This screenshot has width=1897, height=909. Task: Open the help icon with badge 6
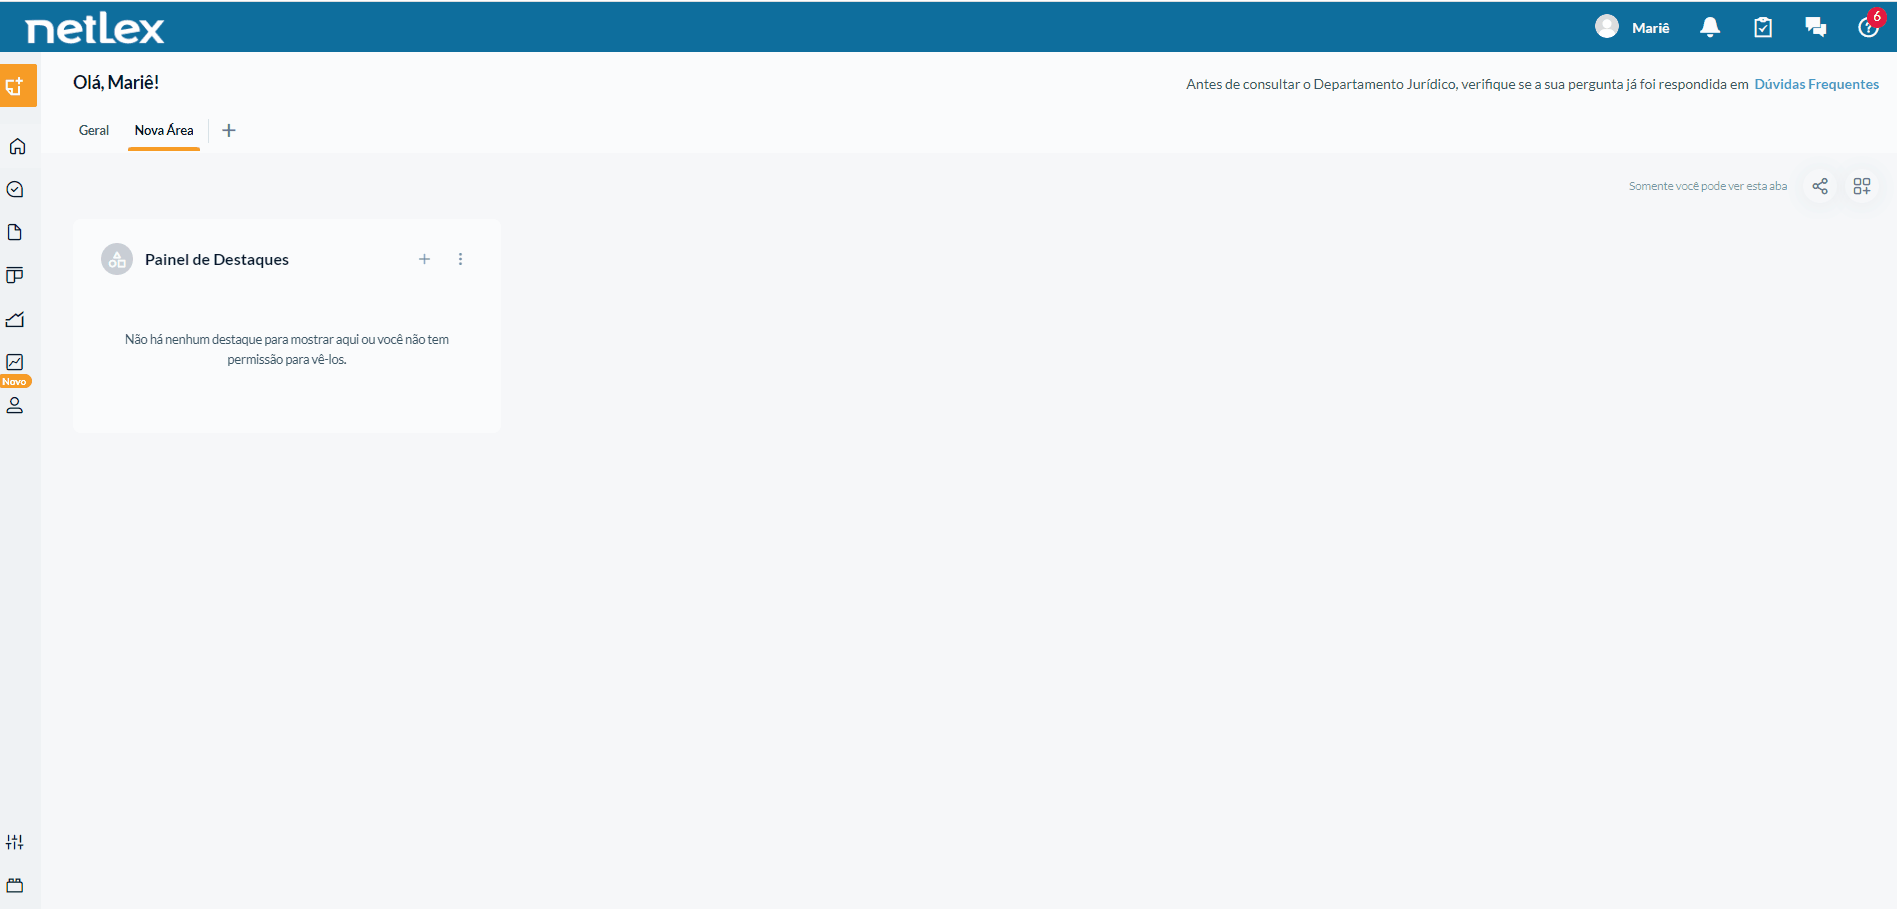(x=1868, y=26)
